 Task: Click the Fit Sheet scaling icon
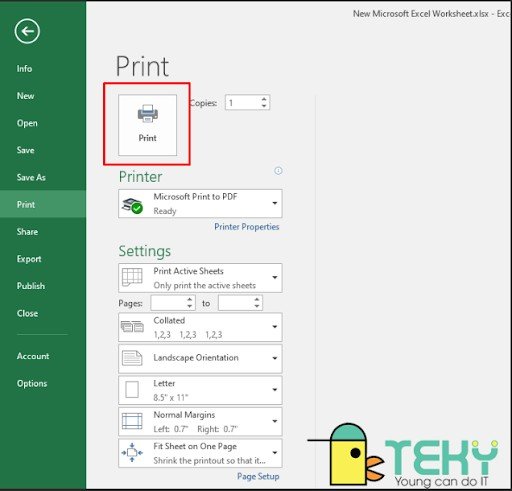[132, 452]
